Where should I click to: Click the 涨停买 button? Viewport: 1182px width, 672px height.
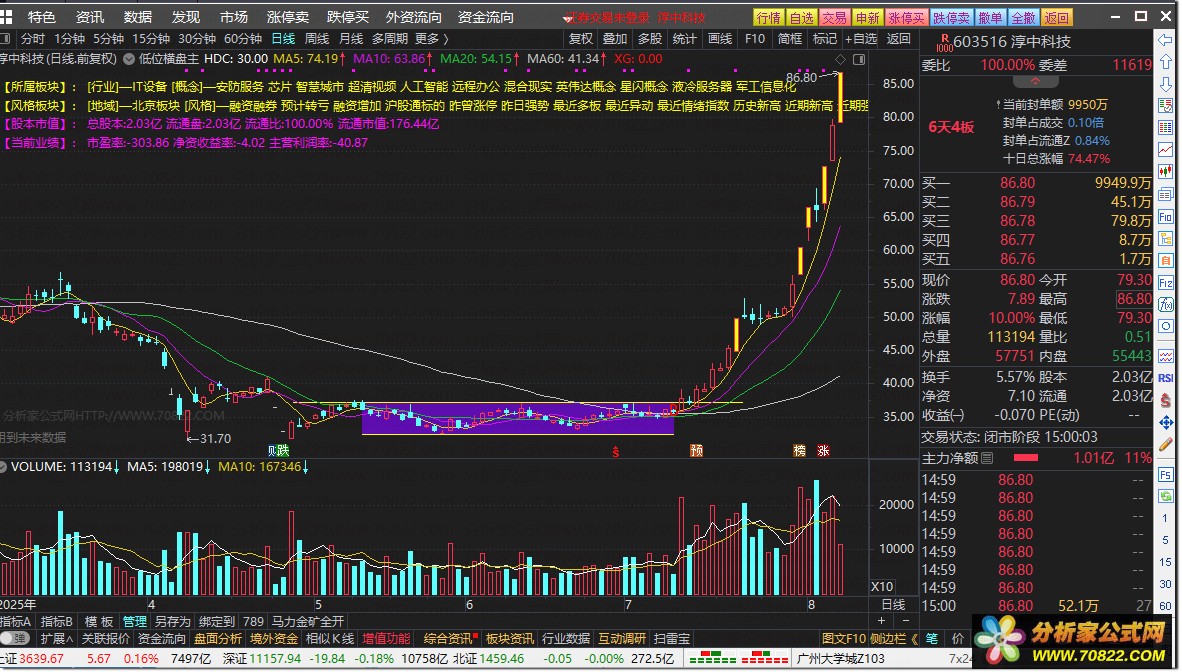(x=906, y=17)
